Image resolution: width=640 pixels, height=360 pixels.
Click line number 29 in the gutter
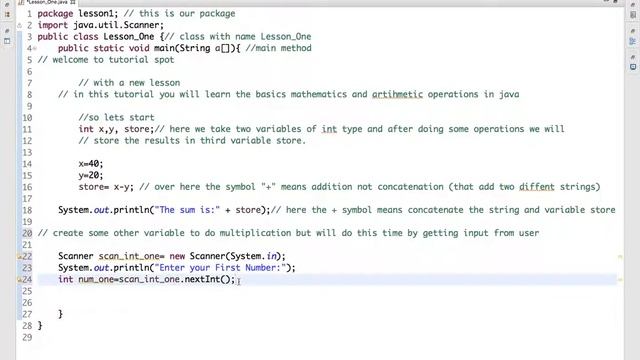point(27,338)
